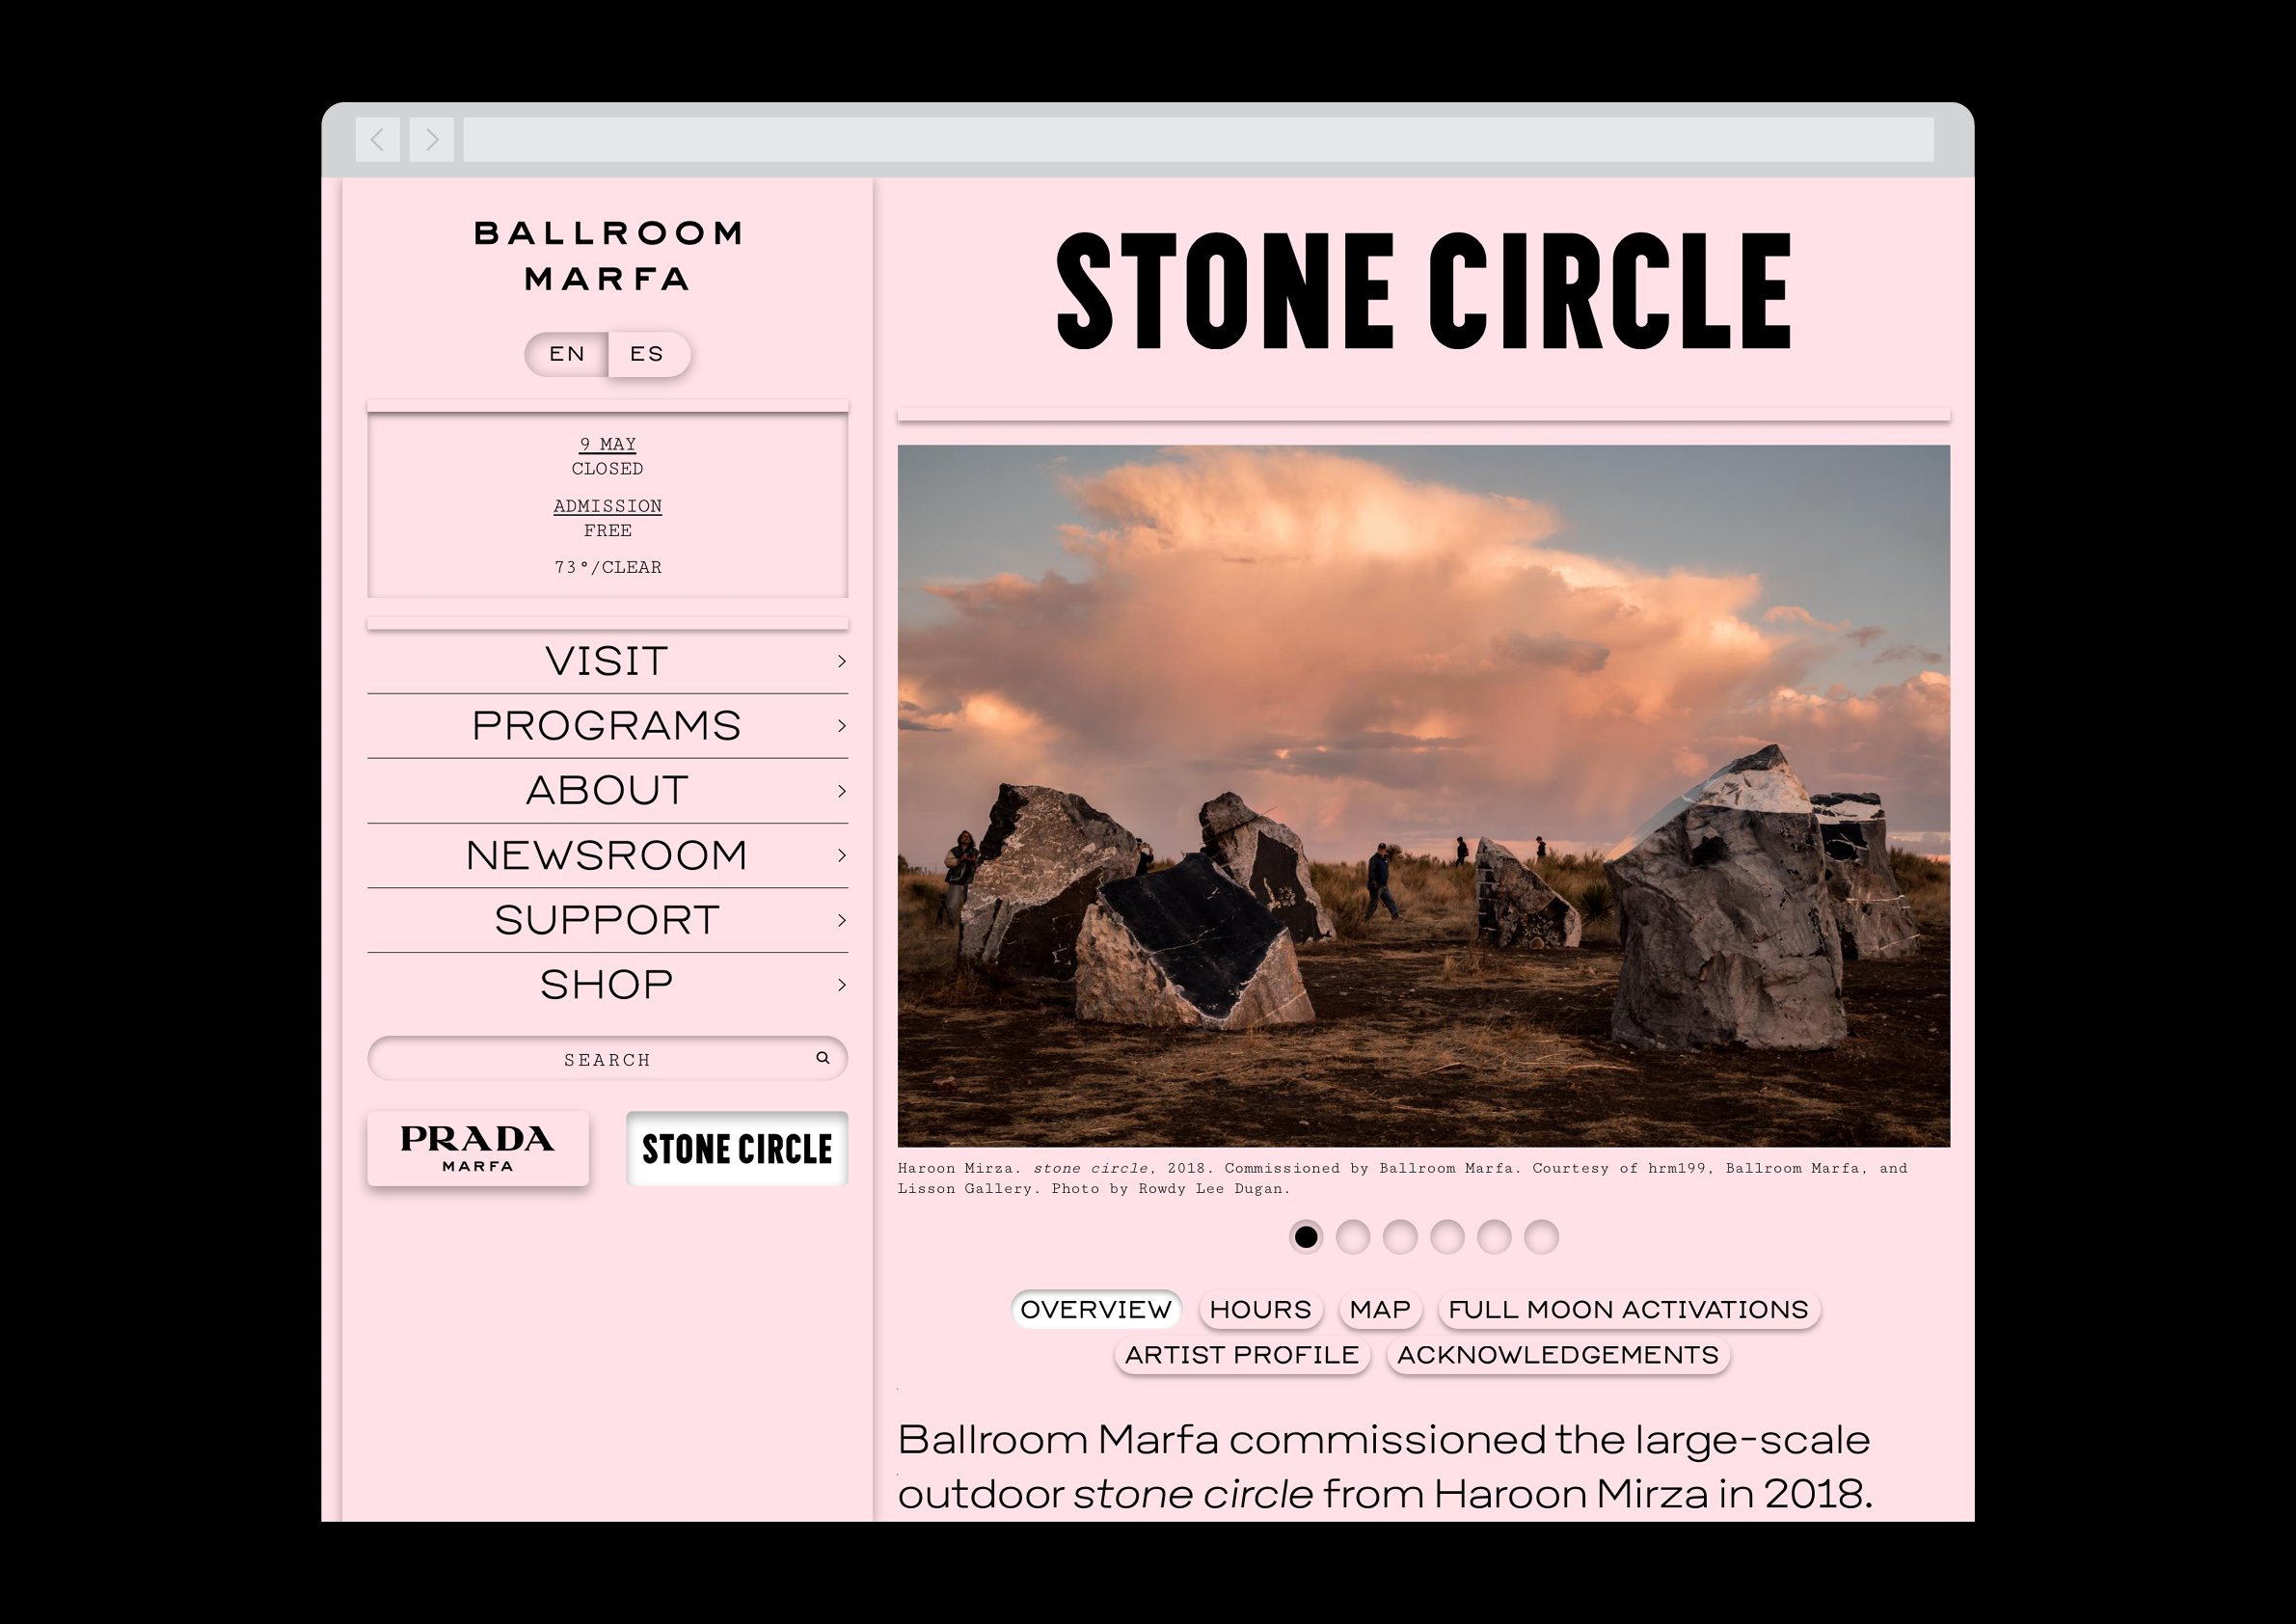Click the Admission link
2296x1624 pixels.
[x=607, y=506]
